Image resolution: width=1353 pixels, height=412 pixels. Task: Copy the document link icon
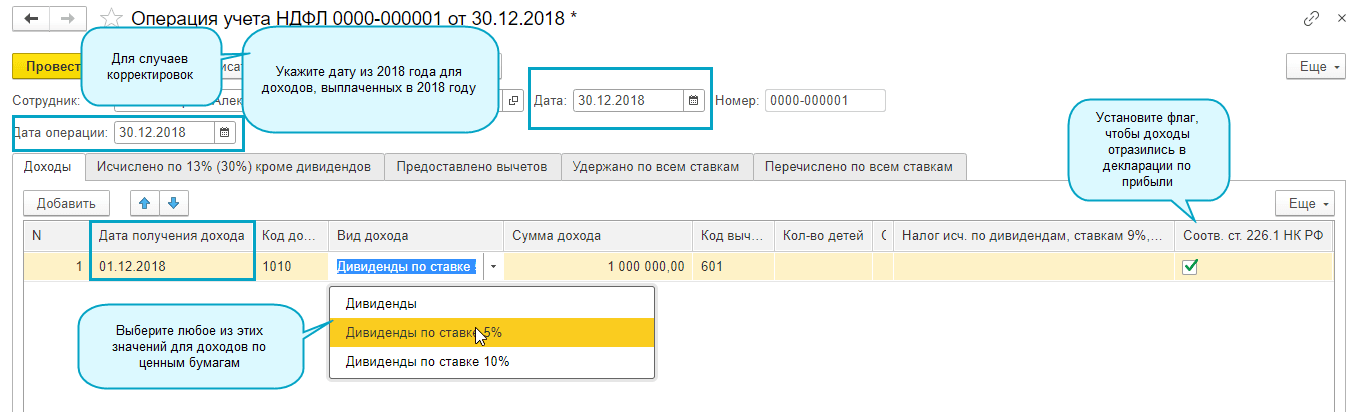pos(1311,19)
